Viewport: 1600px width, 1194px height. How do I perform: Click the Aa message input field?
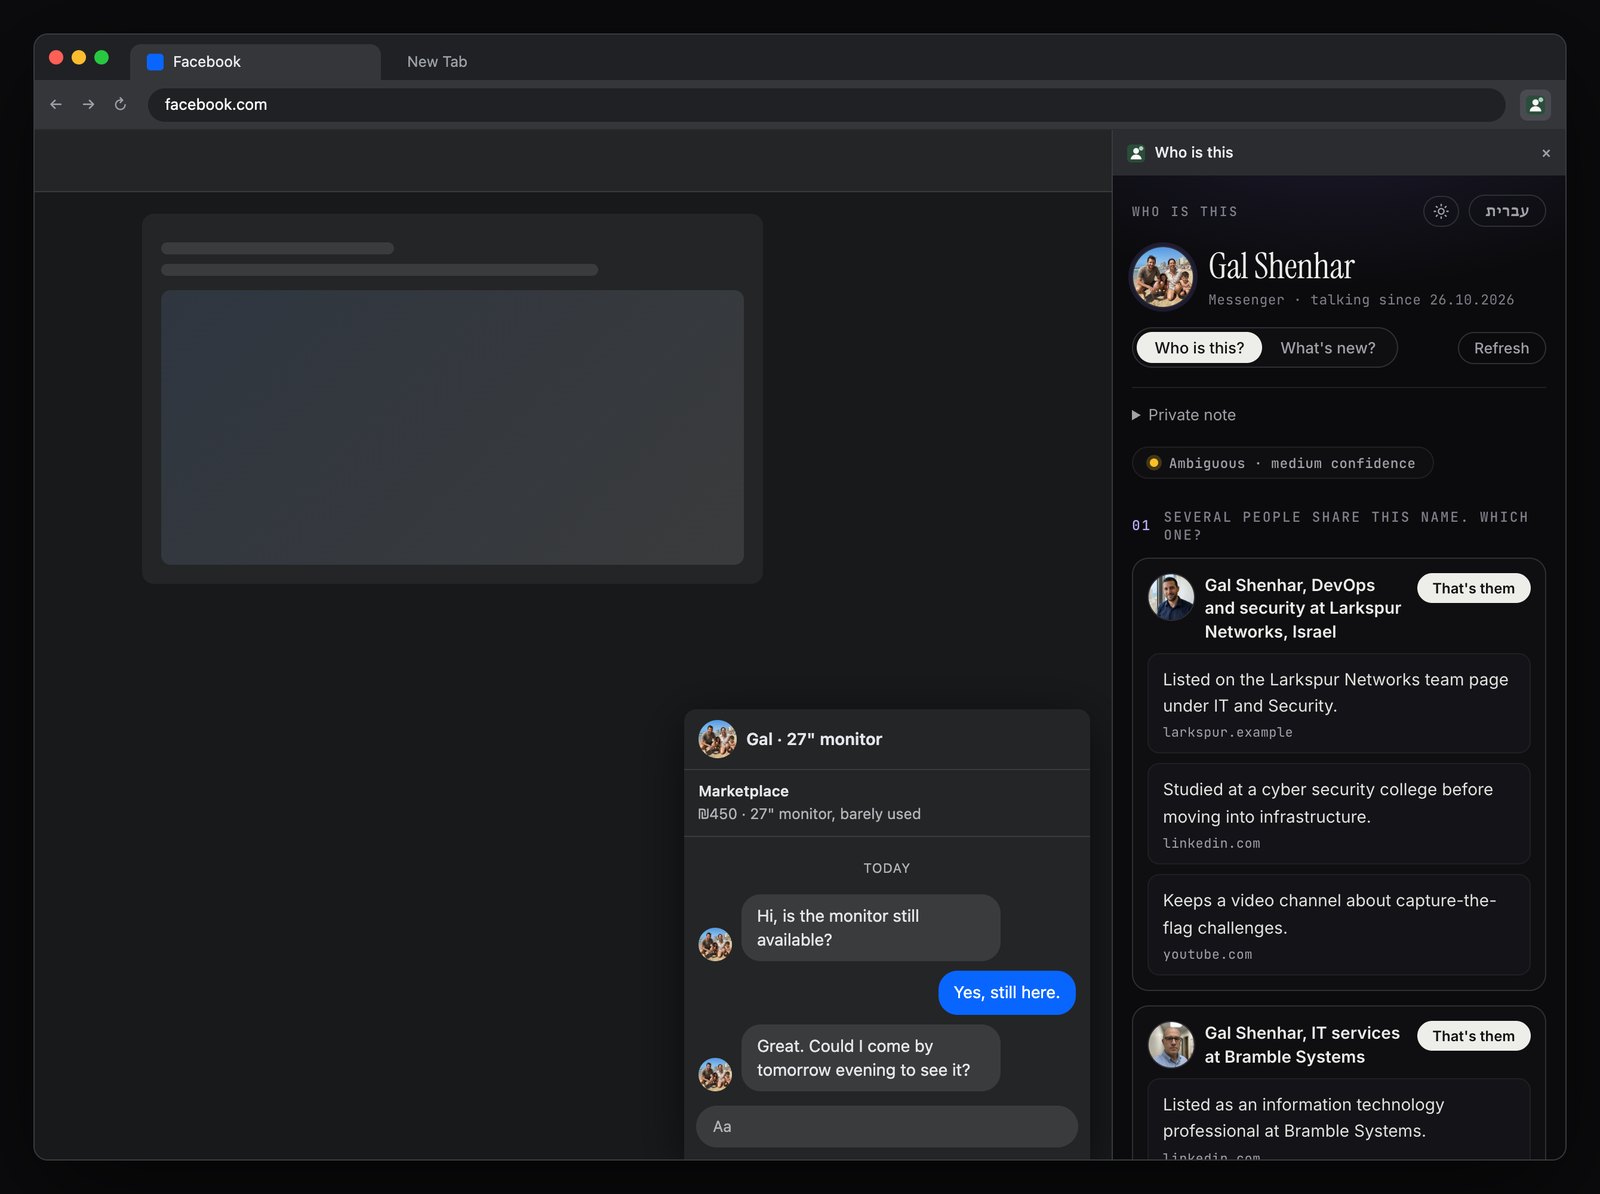click(x=886, y=1127)
